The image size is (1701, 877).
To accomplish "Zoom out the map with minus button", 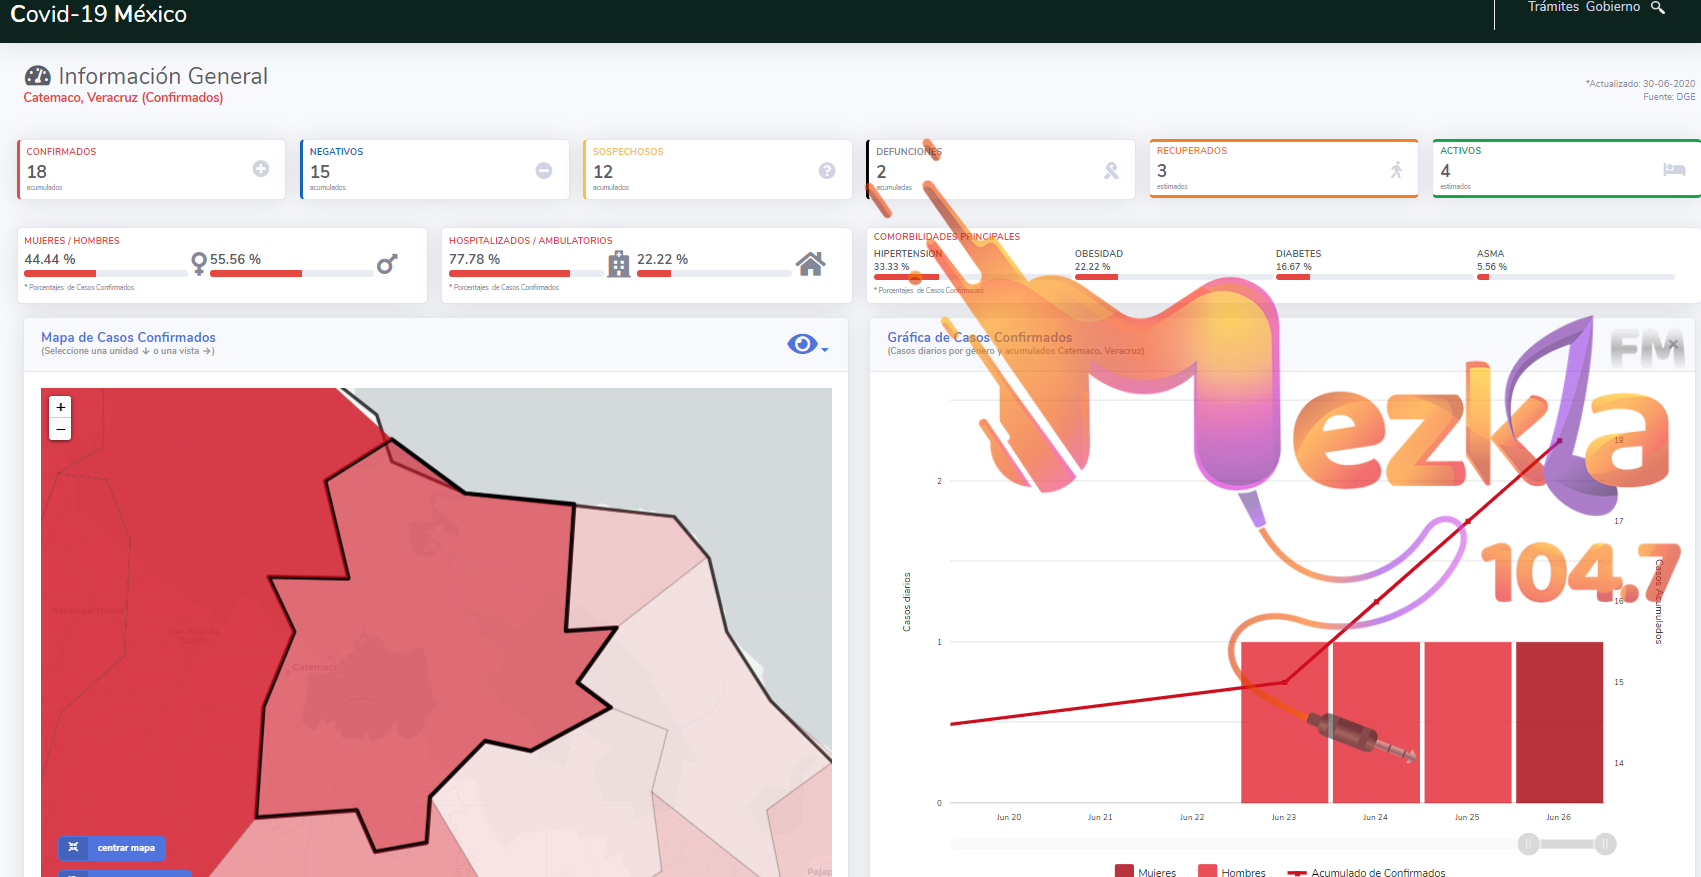I will [61, 429].
